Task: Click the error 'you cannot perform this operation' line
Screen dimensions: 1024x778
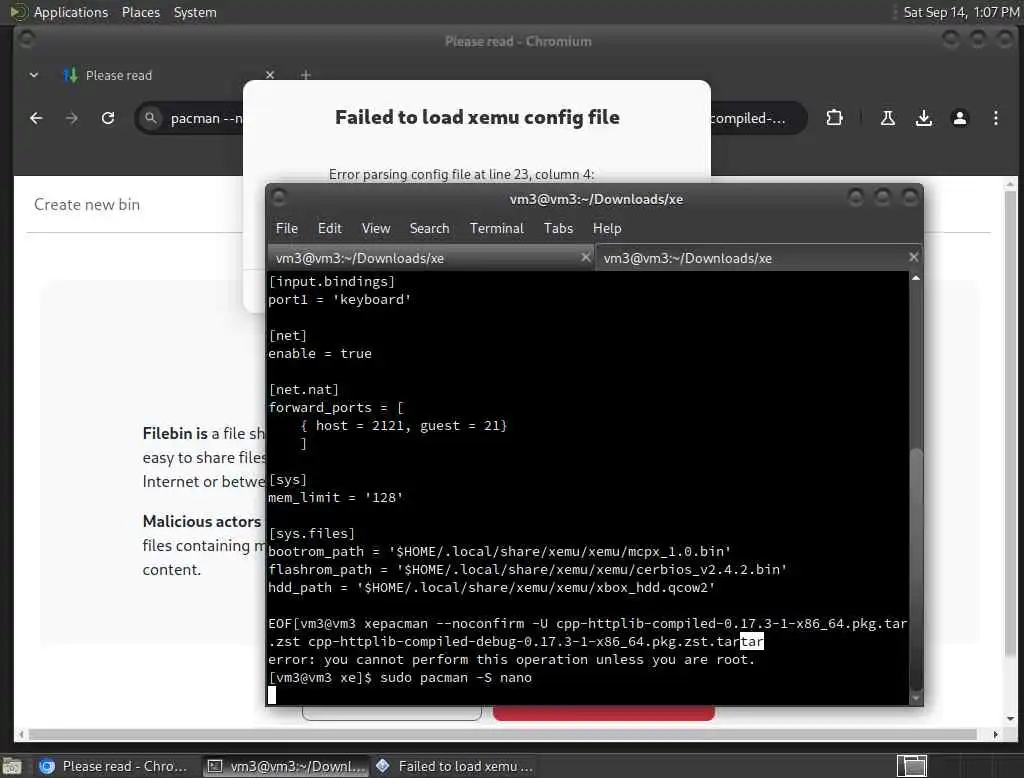Action: click(511, 660)
